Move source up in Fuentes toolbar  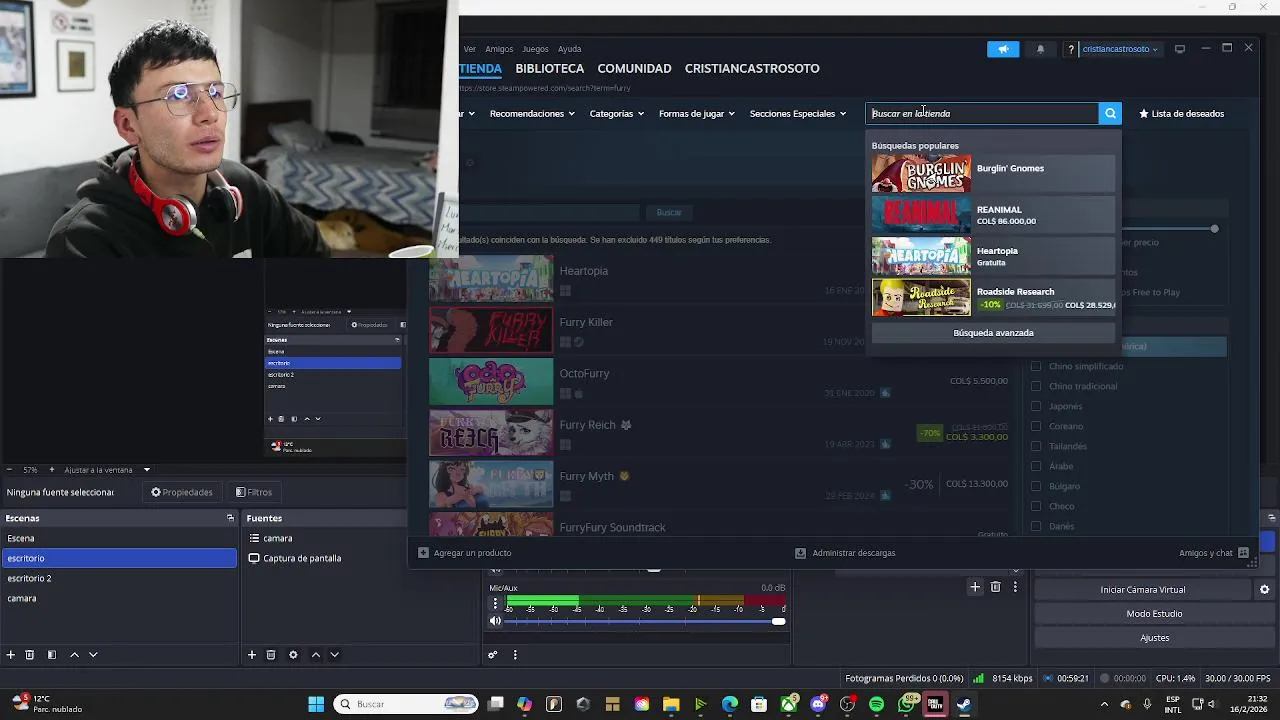click(315, 655)
